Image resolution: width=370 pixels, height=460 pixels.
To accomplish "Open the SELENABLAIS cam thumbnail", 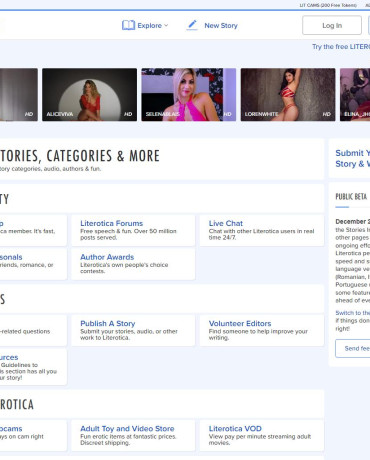I will 189,95.
